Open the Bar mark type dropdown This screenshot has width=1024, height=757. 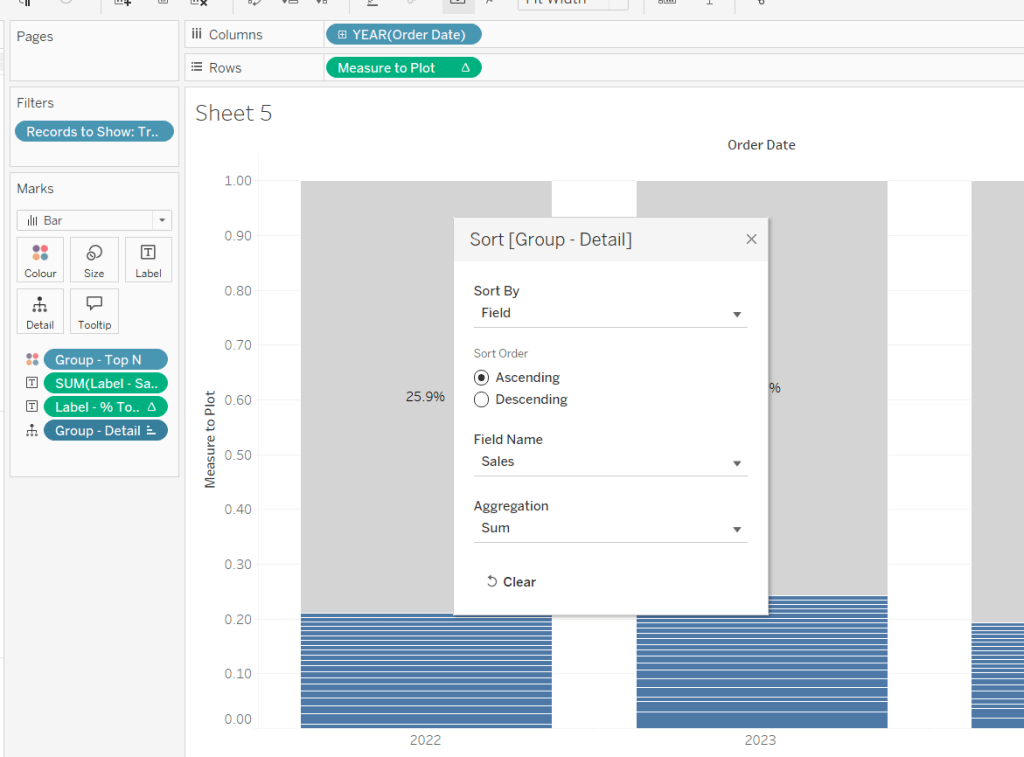pyautogui.click(x=94, y=220)
